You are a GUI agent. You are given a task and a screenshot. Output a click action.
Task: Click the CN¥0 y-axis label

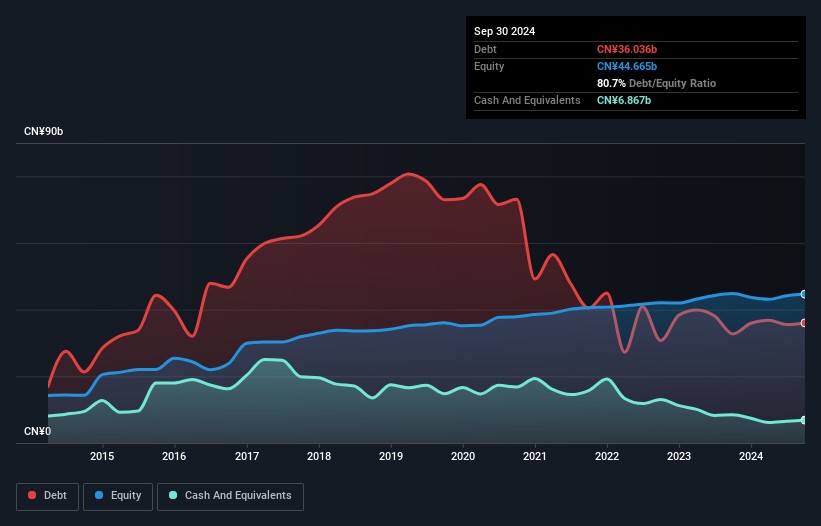[37, 432]
